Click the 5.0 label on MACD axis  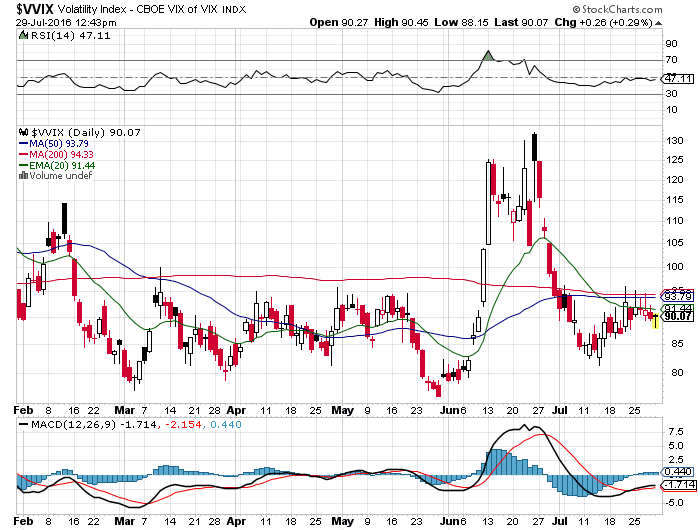[x=676, y=446]
